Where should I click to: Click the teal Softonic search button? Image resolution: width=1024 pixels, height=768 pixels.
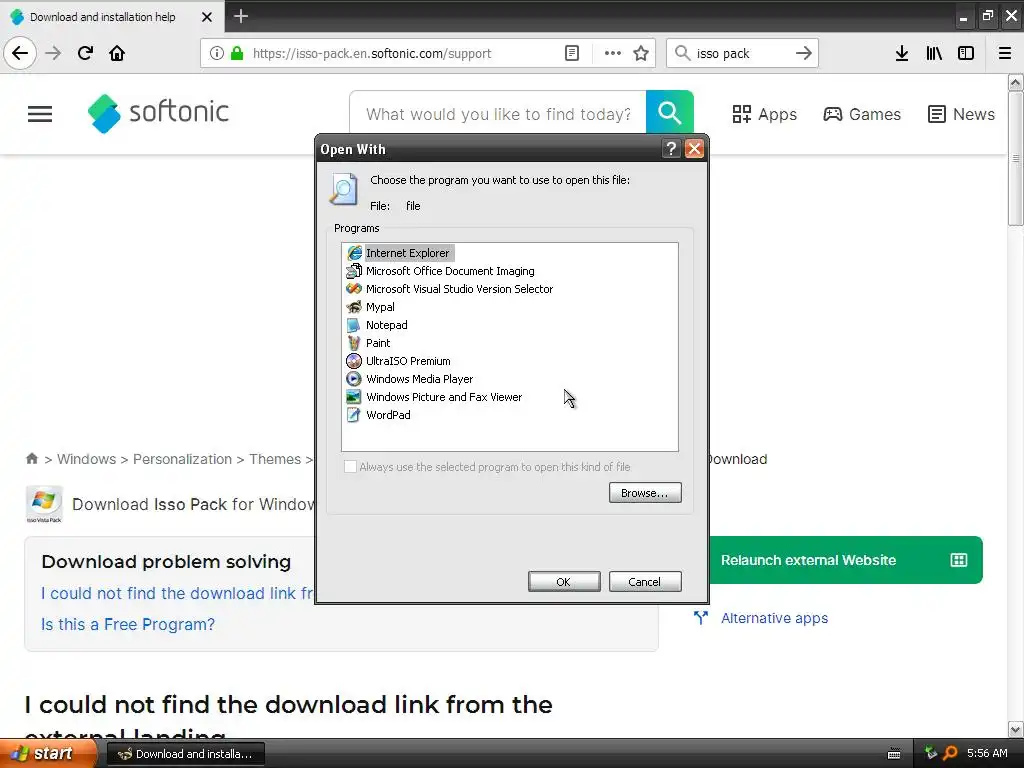(x=669, y=113)
